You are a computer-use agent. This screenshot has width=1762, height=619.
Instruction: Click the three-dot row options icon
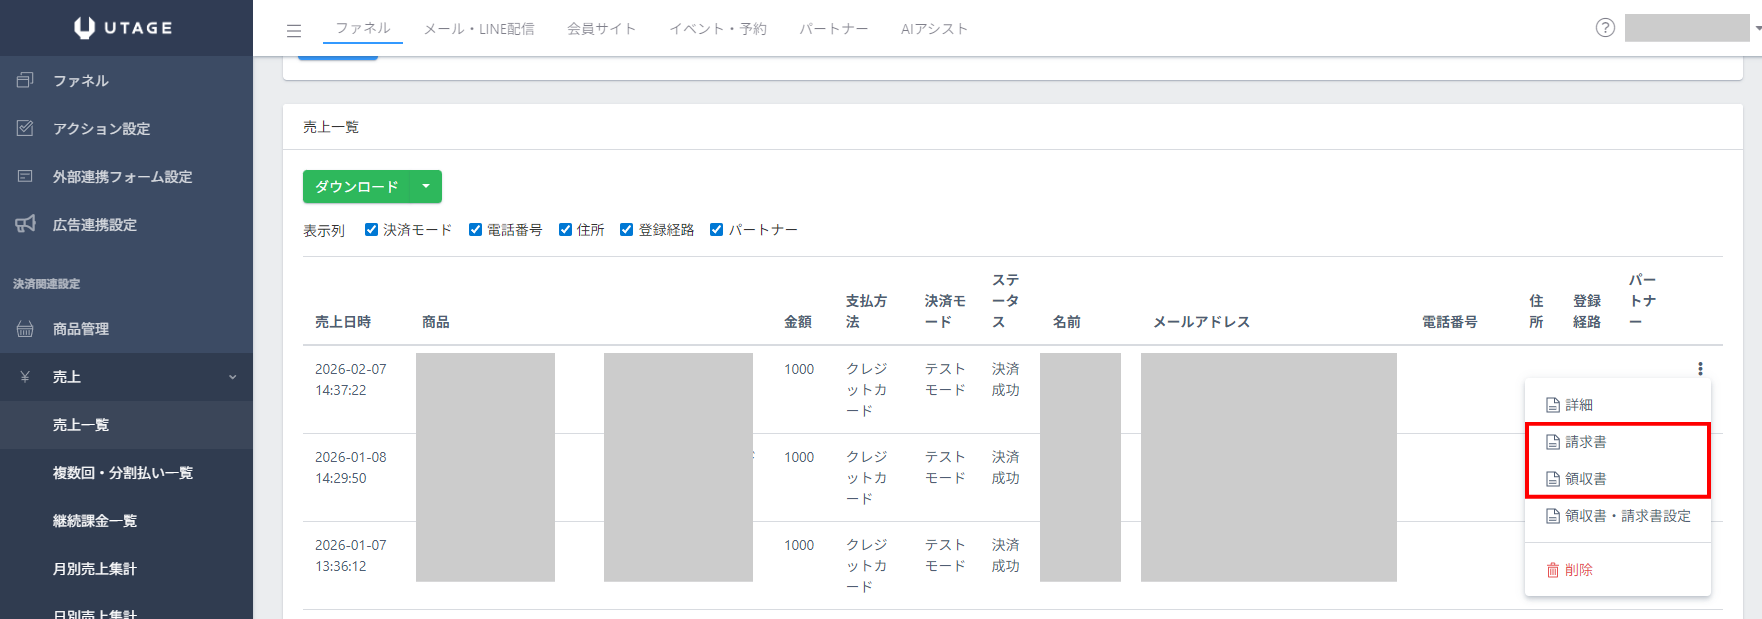pos(1700,369)
